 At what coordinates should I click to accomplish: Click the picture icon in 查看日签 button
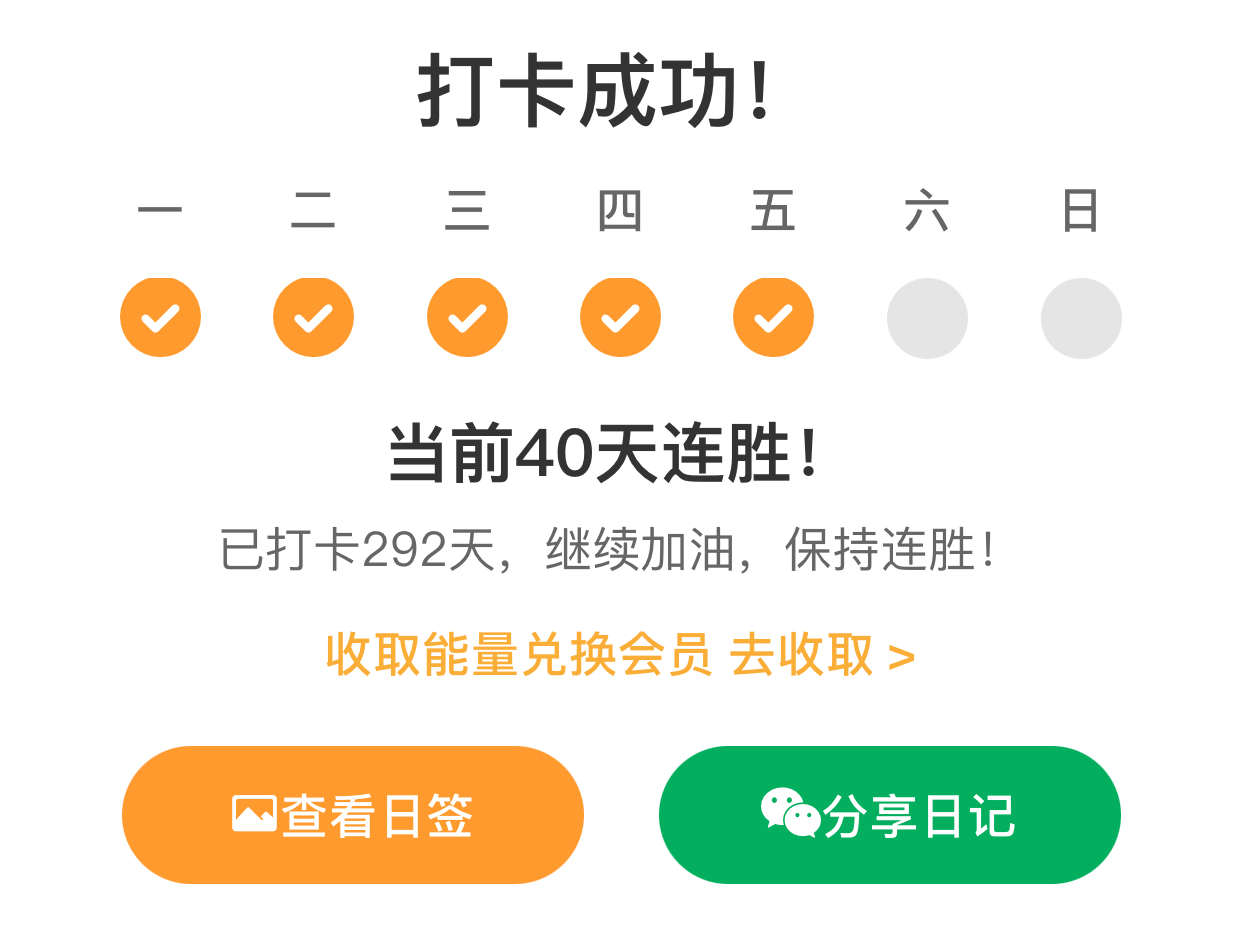(254, 814)
